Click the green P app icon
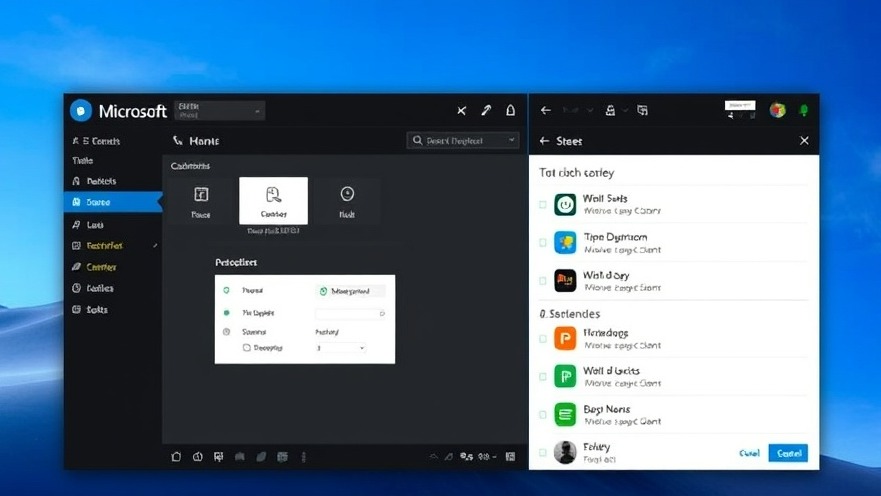The image size is (881, 496). click(565, 376)
